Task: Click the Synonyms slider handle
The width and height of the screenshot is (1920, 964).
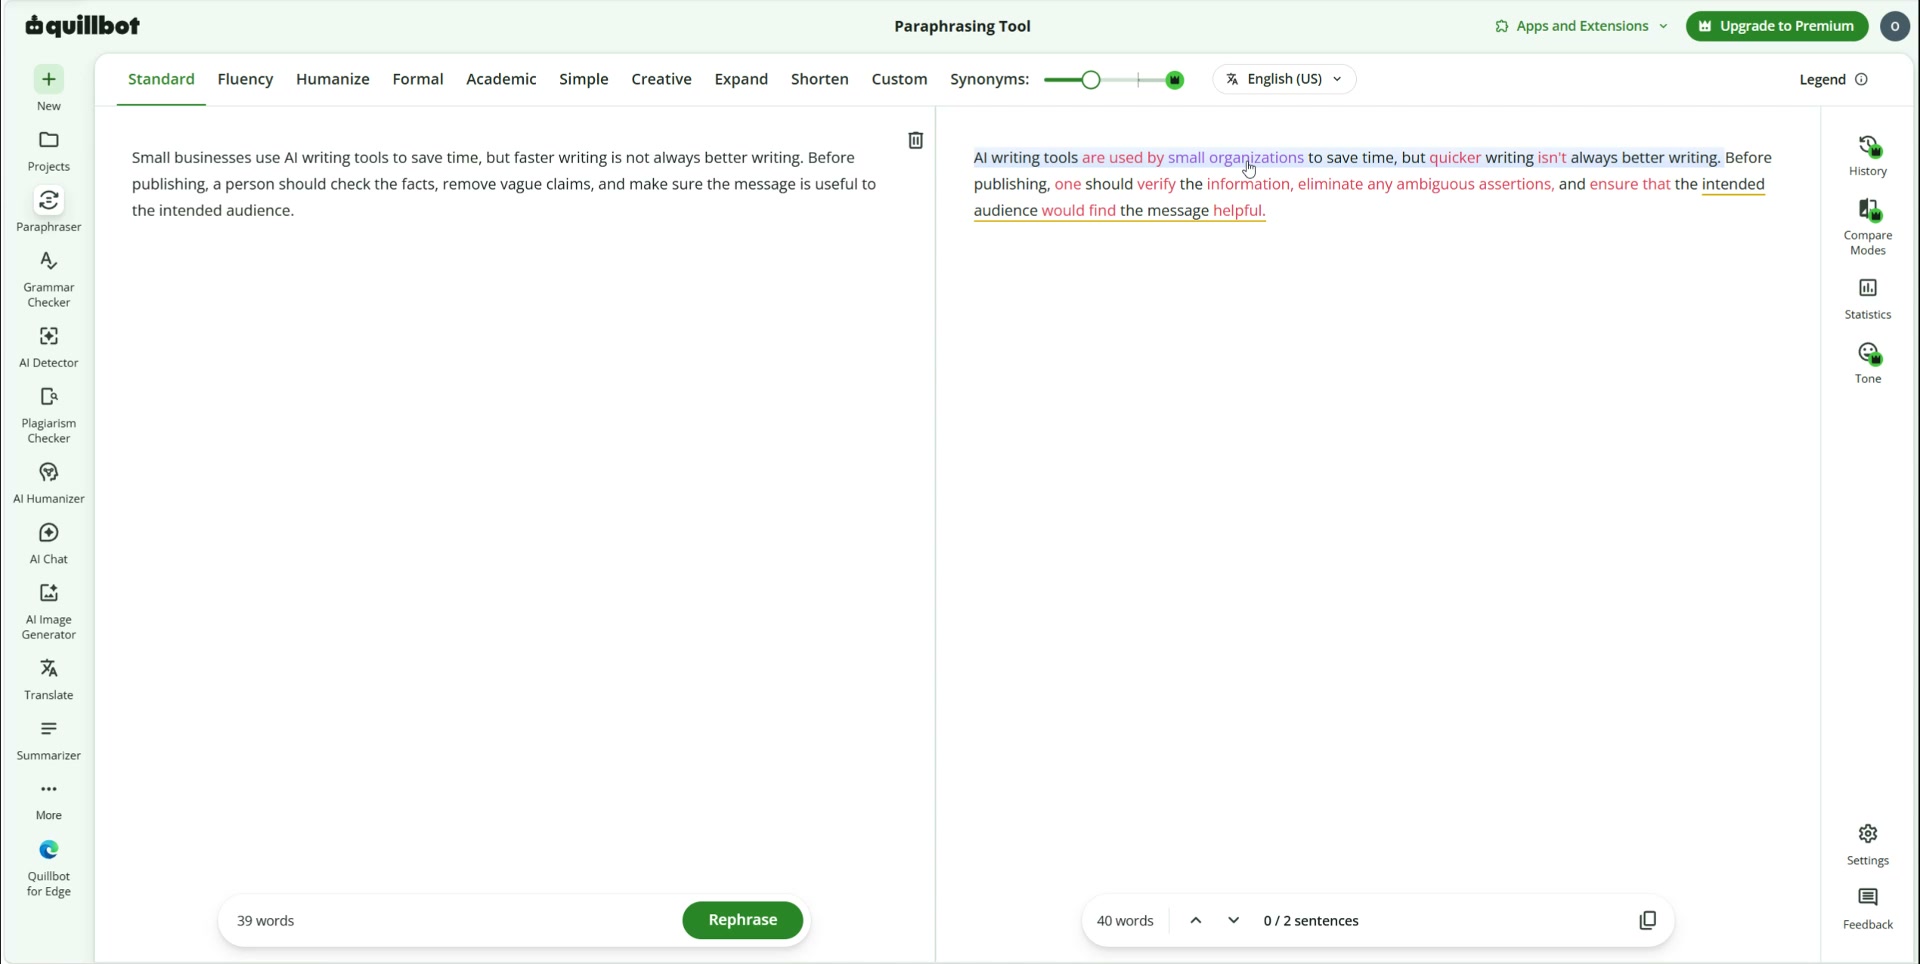Action: 1091,80
